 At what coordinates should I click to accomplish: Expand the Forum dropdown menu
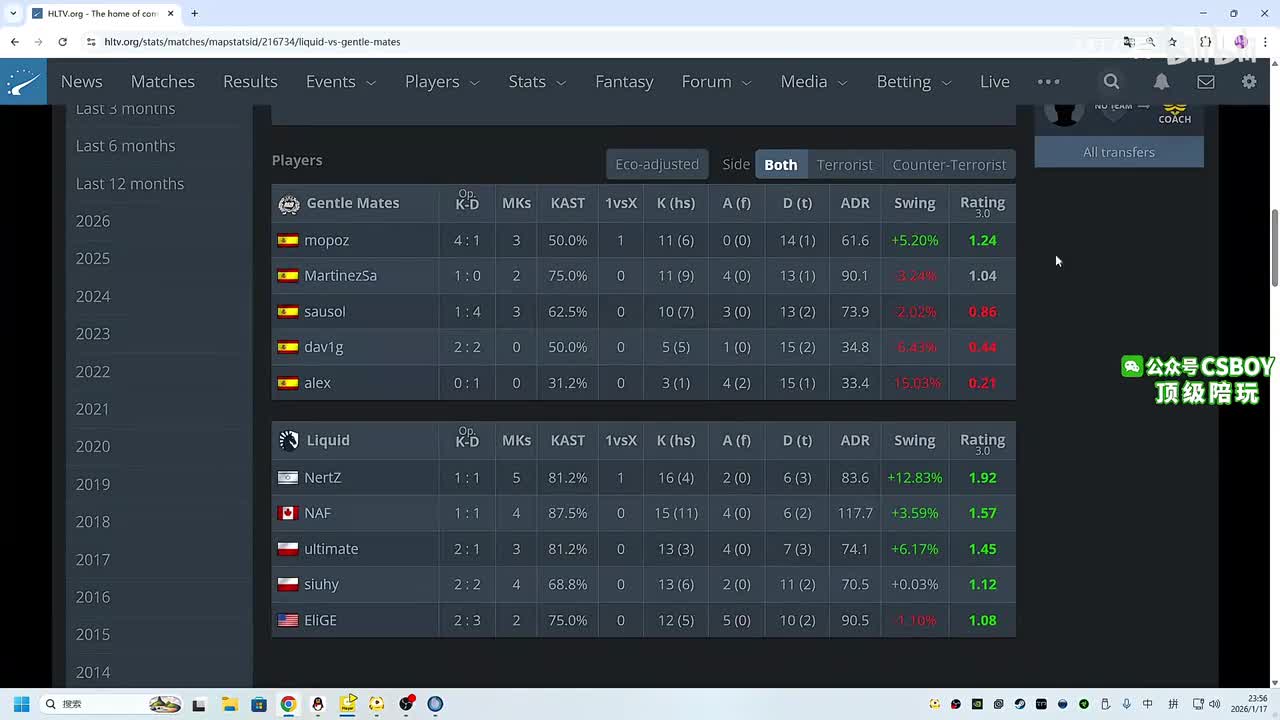coord(716,82)
